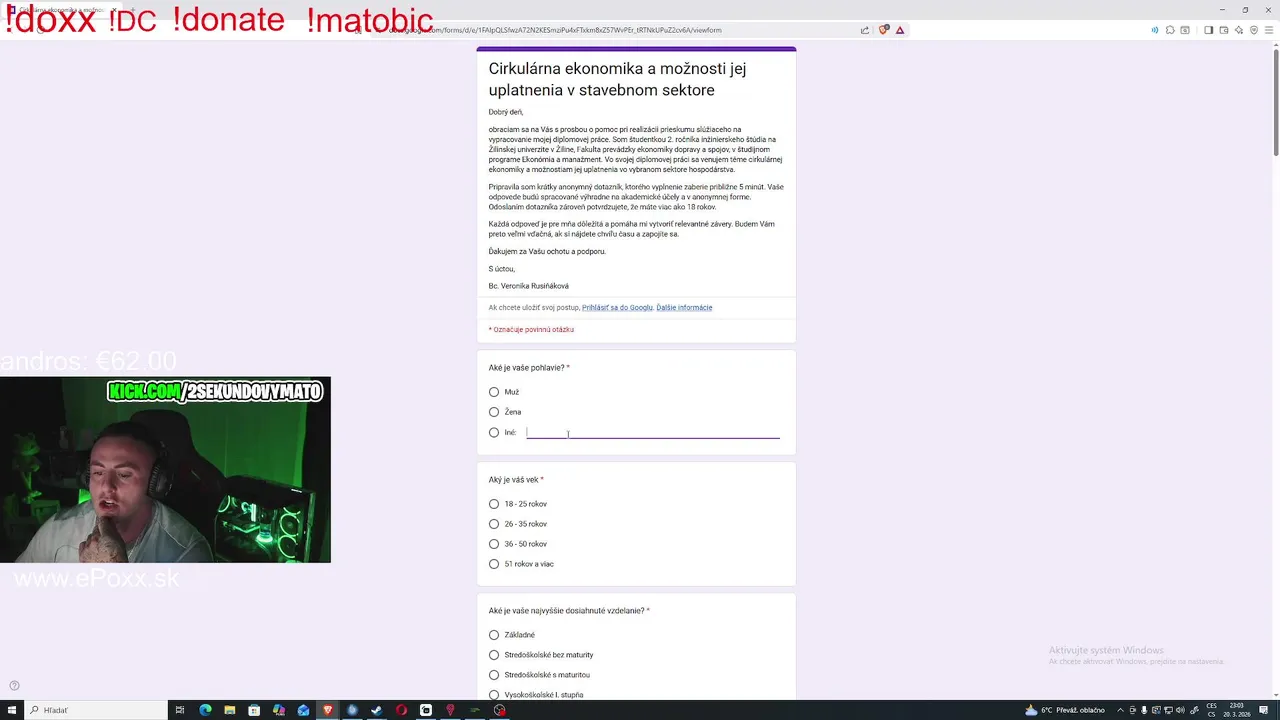The image size is (1280, 720).
Task: Launch Microsoft Edge from the taskbar
Action: click(205, 710)
